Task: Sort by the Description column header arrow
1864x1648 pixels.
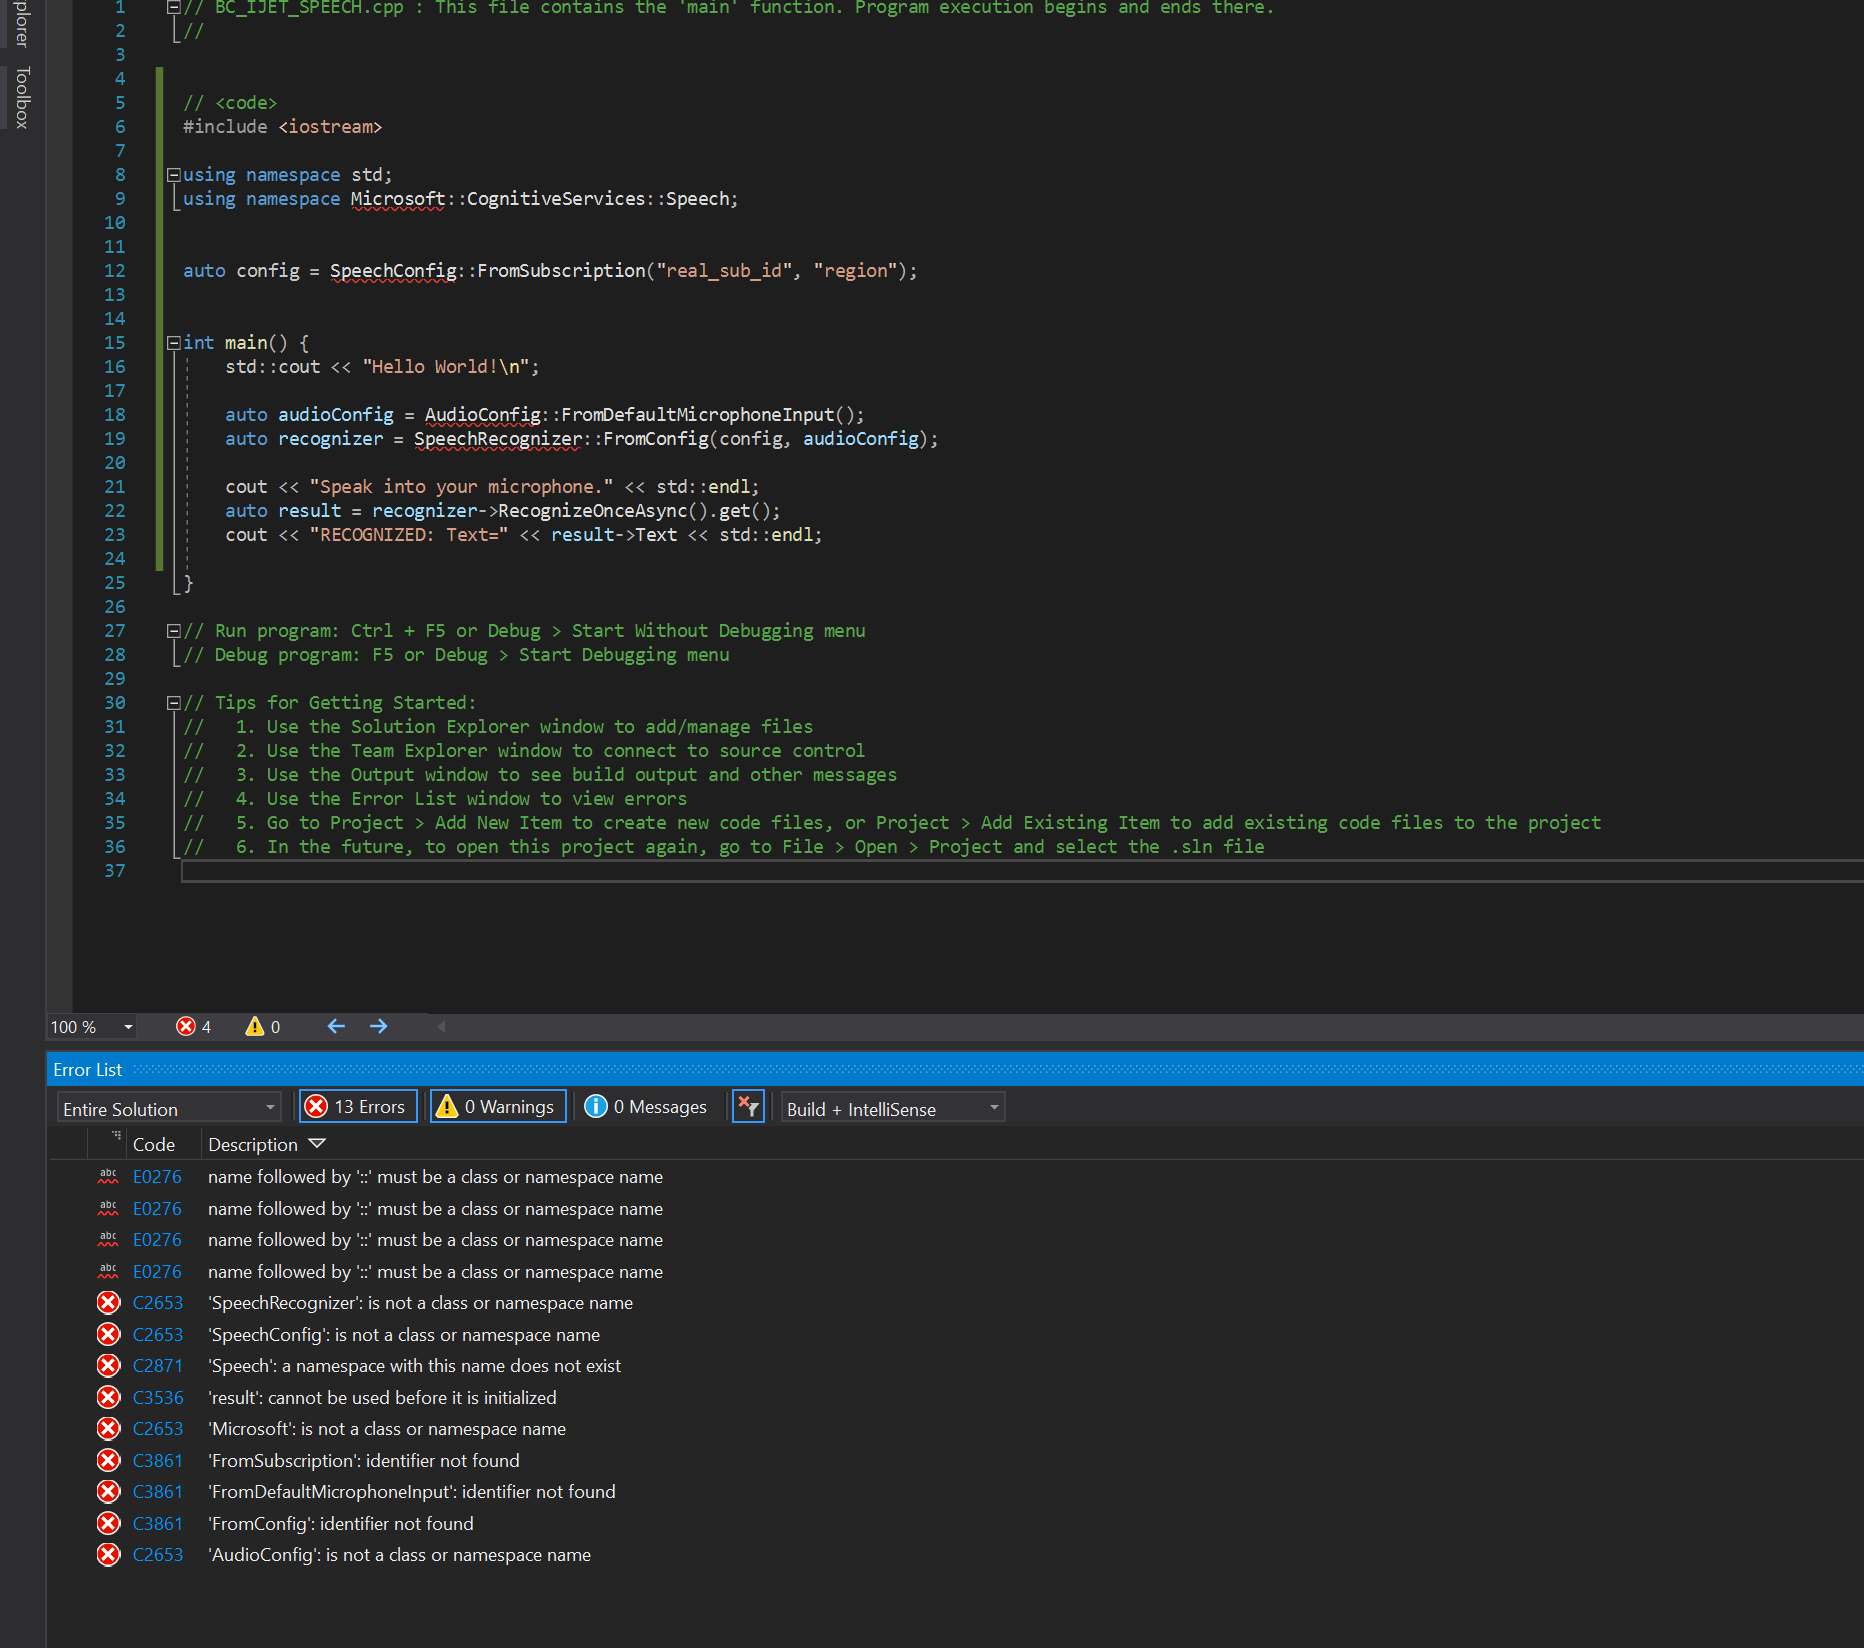Action: 317,1143
